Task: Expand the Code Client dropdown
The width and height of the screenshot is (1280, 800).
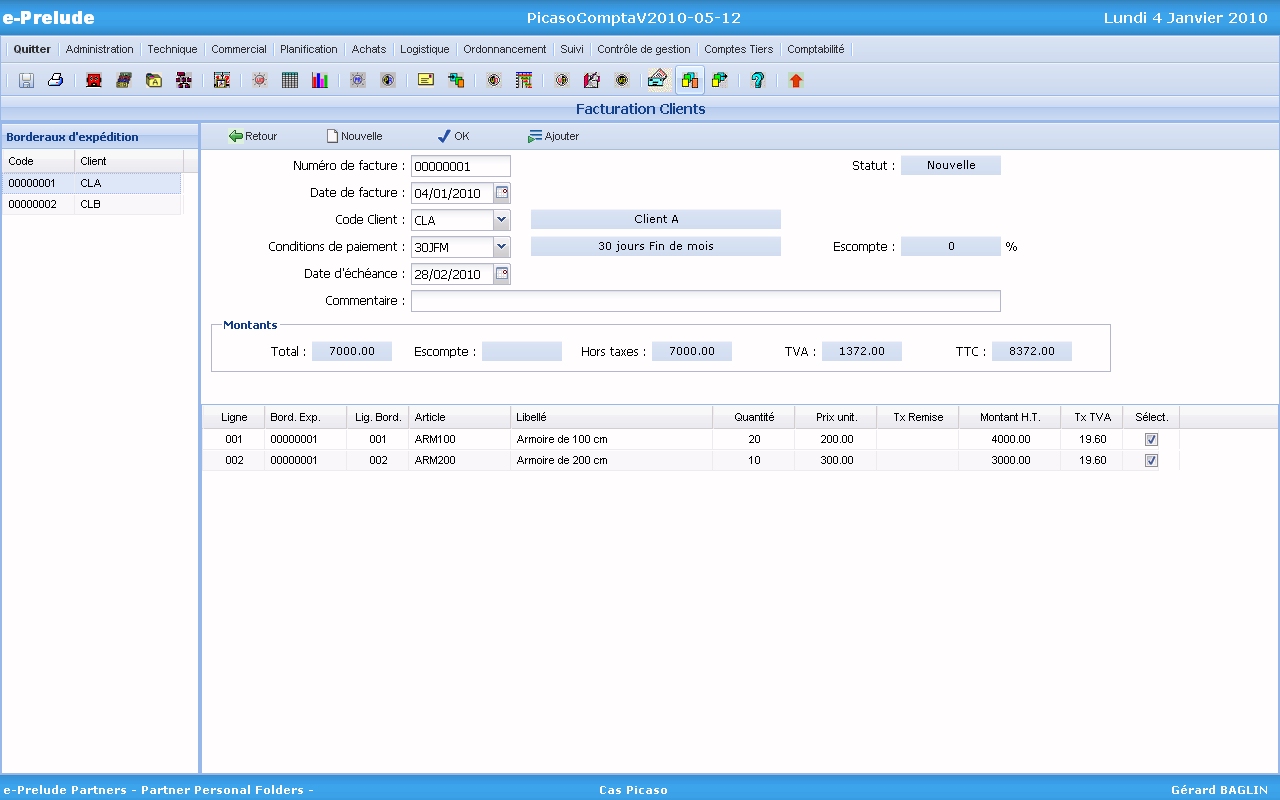Action: click(502, 220)
